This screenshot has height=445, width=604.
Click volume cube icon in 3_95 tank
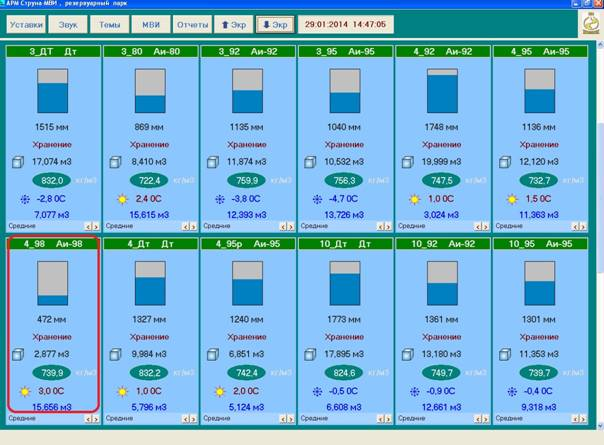pos(310,162)
